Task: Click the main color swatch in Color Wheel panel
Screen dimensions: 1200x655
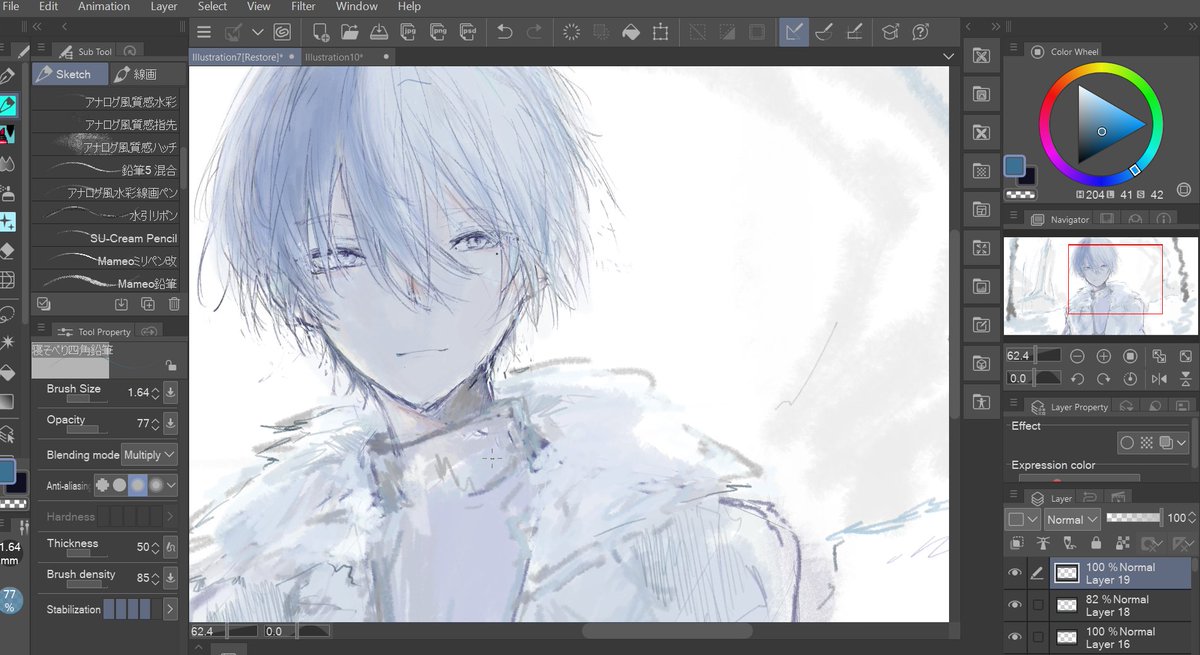Action: (1016, 165)
